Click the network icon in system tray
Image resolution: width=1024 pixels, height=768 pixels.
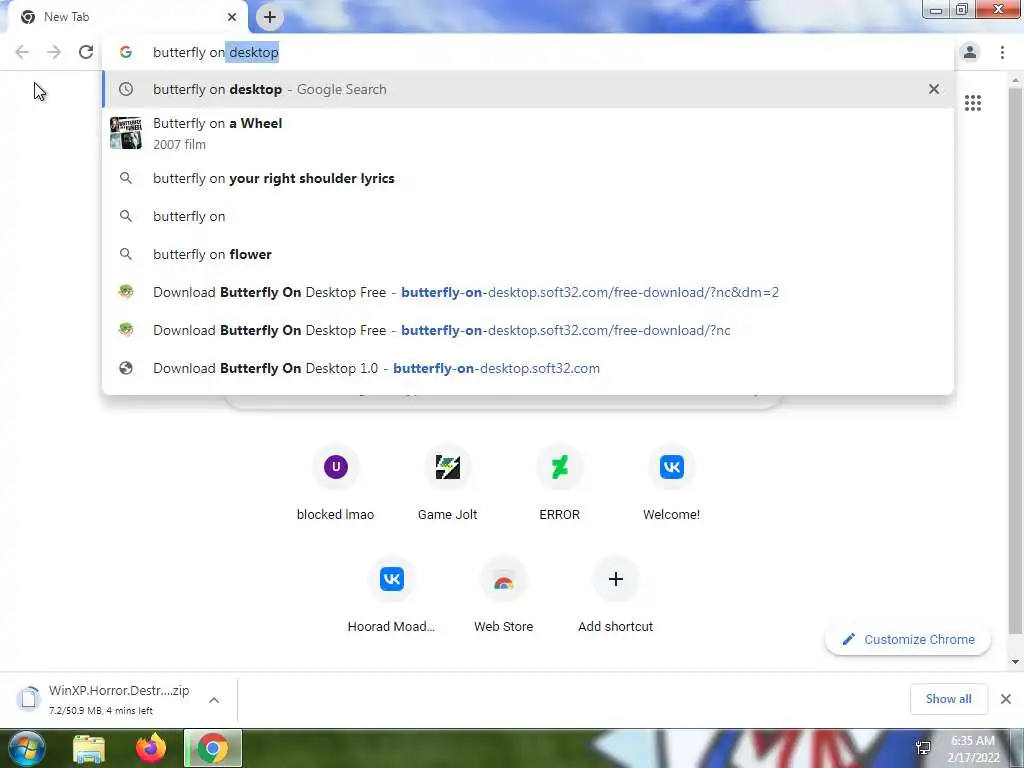(923, 748)
